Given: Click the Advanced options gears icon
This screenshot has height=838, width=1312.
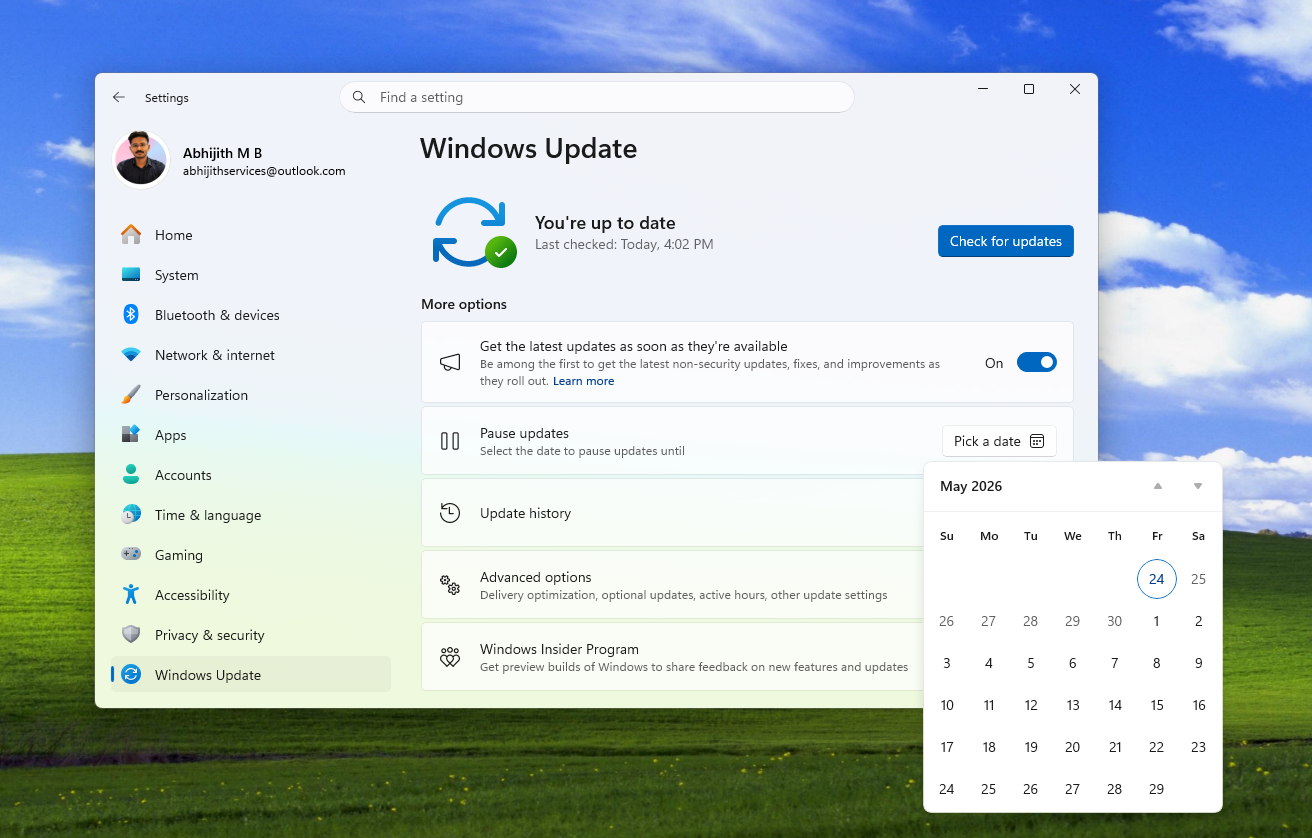Looking at the screenshot, I should click(x=449, y=584).
